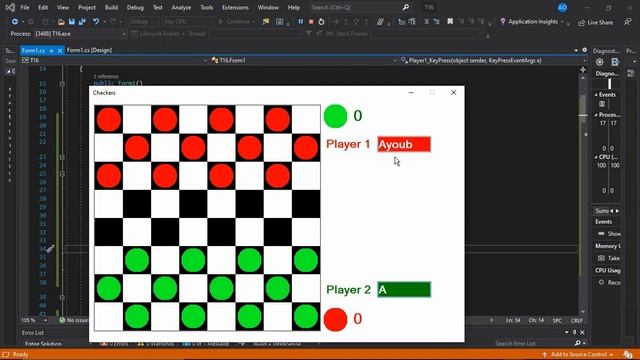
Task: Open the File menu
Action: tap(24, 7)
